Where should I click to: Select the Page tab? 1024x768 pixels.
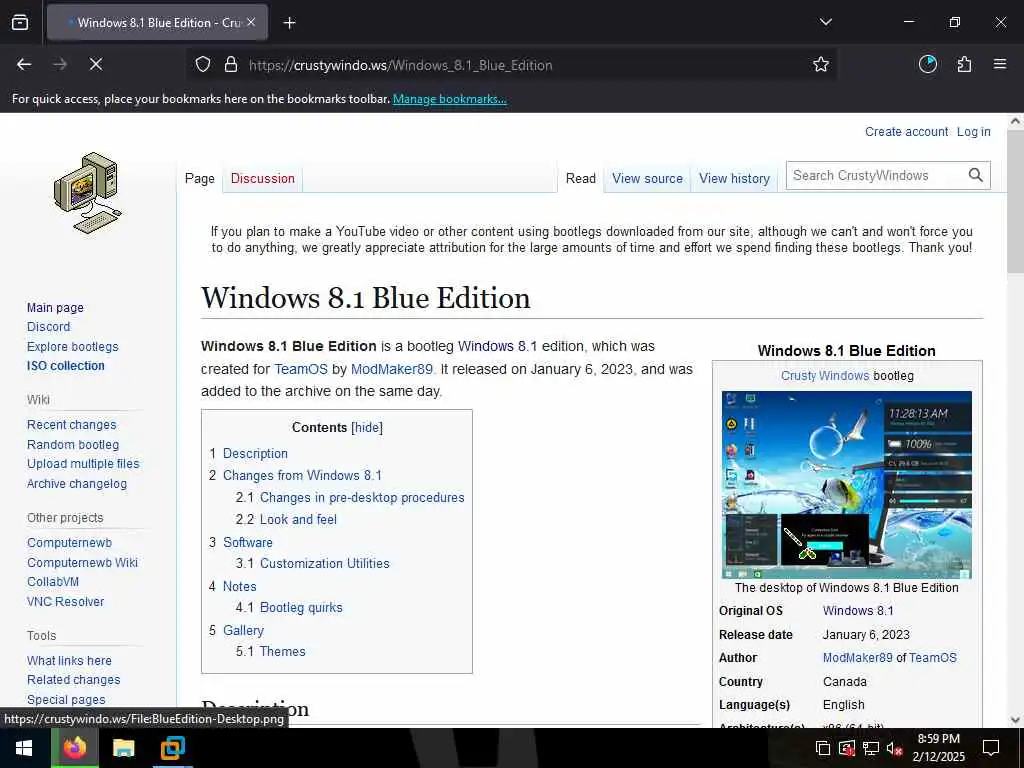pos(200,178)
